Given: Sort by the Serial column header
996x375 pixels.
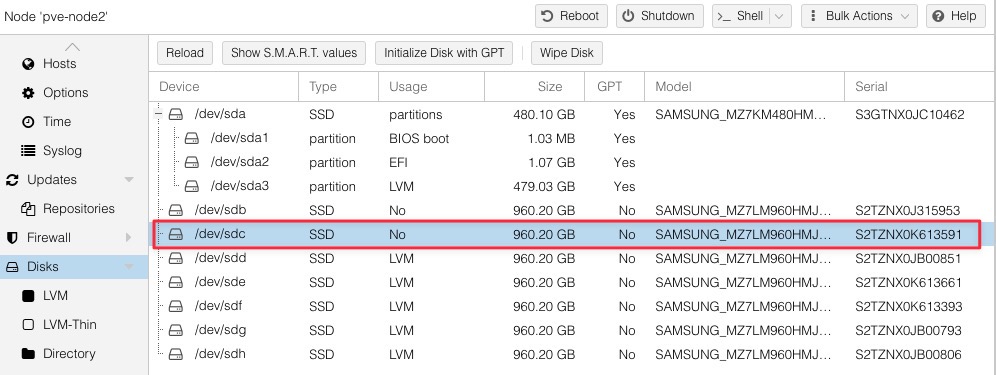Looking at the screenshot, I should point(920,86).
